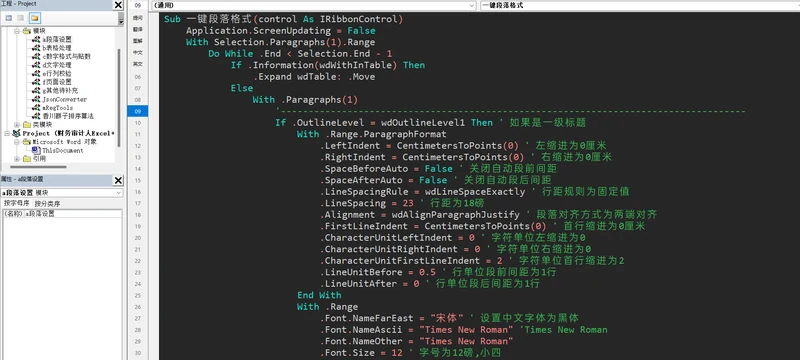Image resolution: width=800 pixels, height=360 pixels.
Task: Click the 搜词 sidebar button
Action: (138, 18)
